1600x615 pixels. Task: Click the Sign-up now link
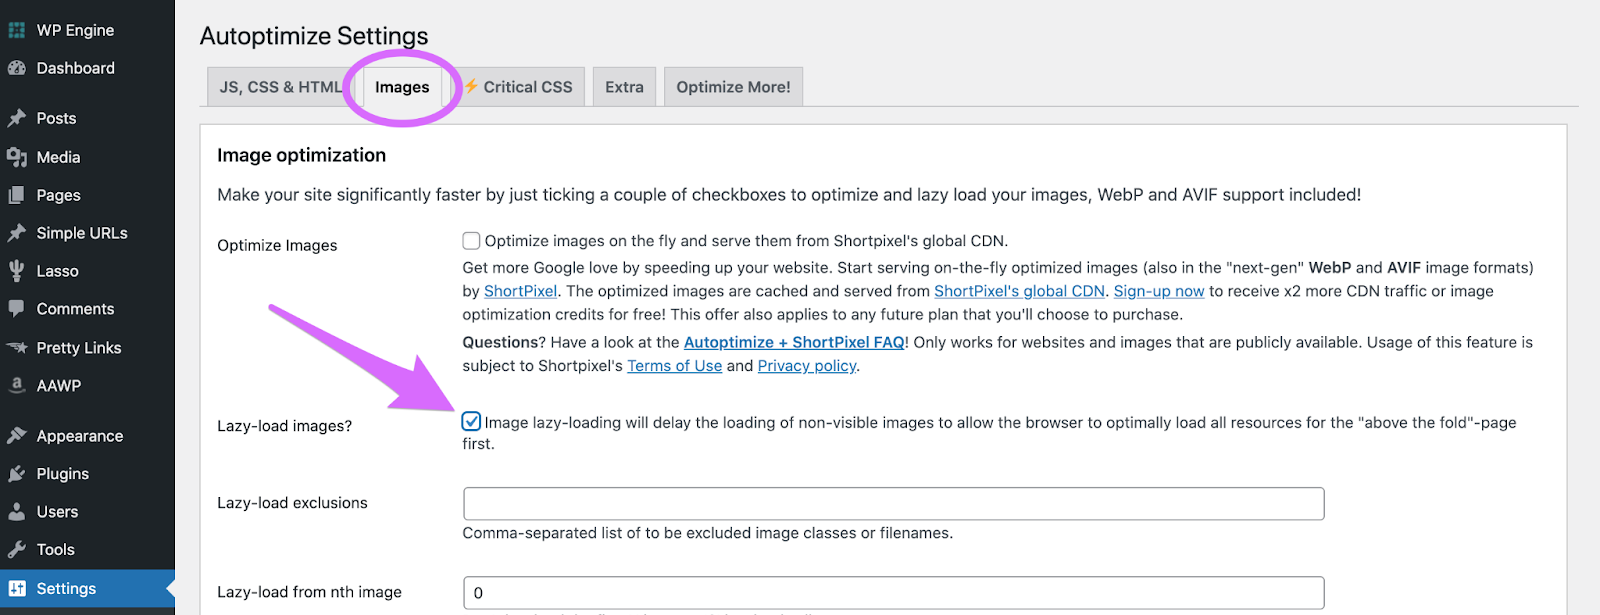tap(1159, 291)
